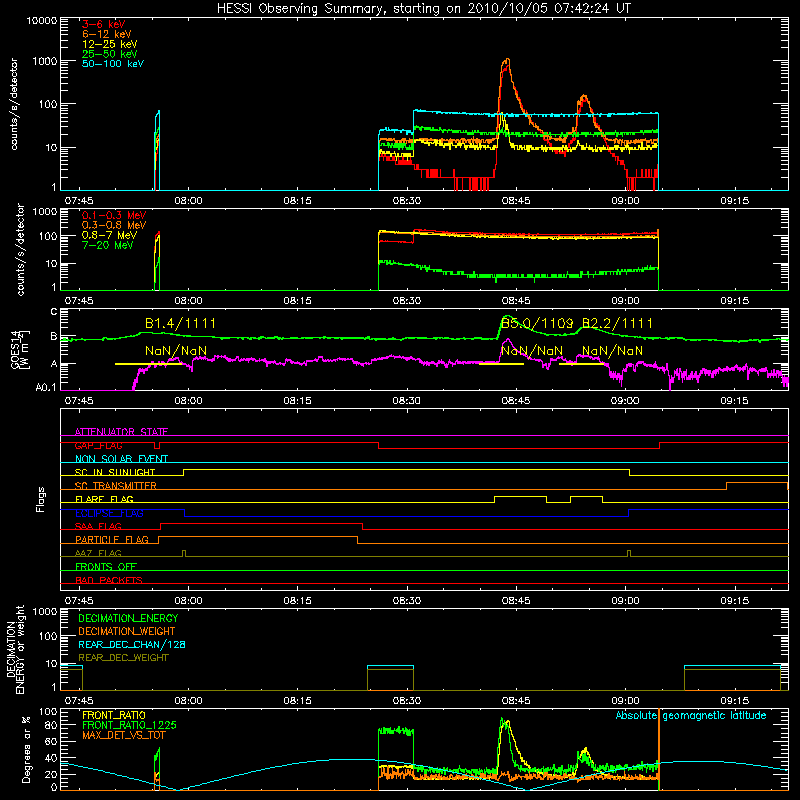Click the yellow bar under B5.0 NaN/NaN

[502, 364]
